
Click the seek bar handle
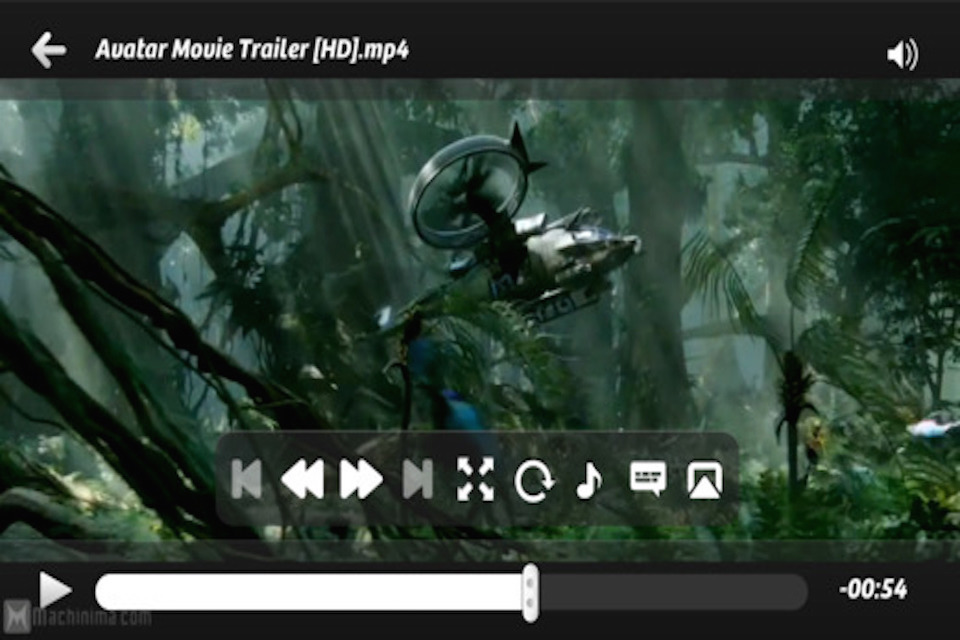click(x=530, y=593)
